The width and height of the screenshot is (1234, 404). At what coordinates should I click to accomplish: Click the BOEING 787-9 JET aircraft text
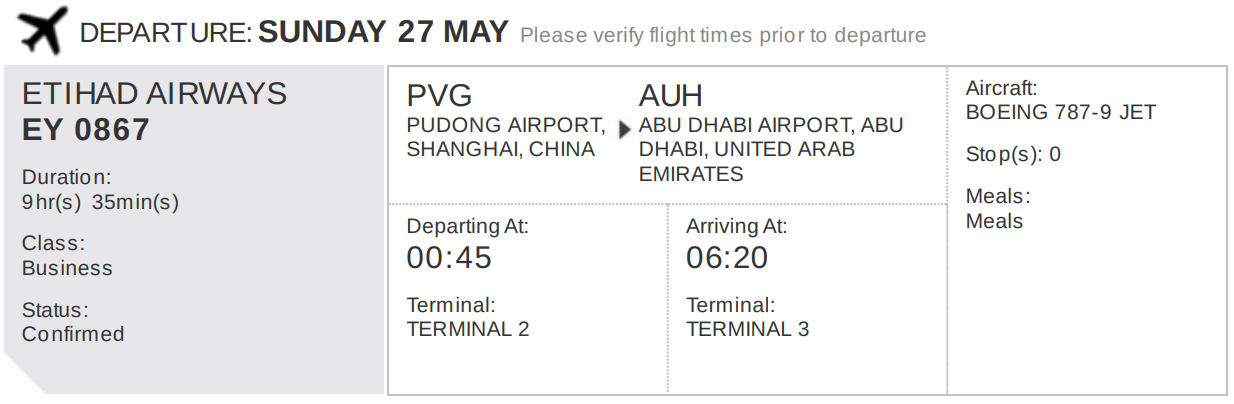pos(1061,112)
